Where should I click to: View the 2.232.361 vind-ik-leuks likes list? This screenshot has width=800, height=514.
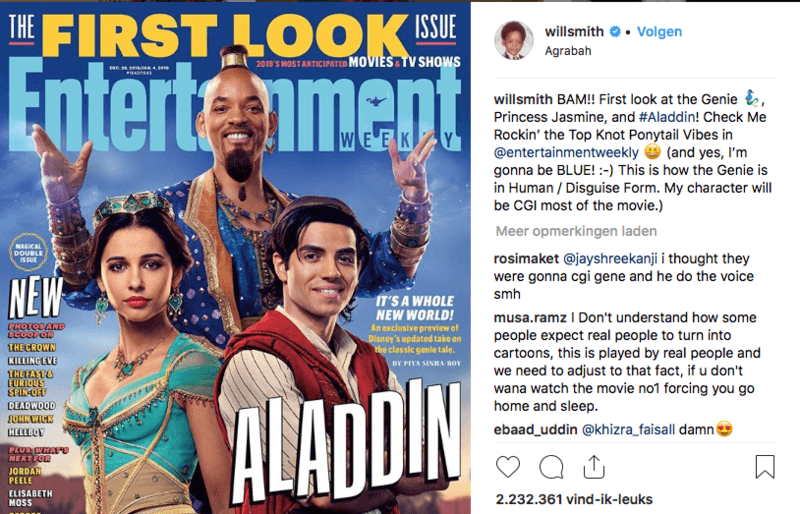[574, 499]
